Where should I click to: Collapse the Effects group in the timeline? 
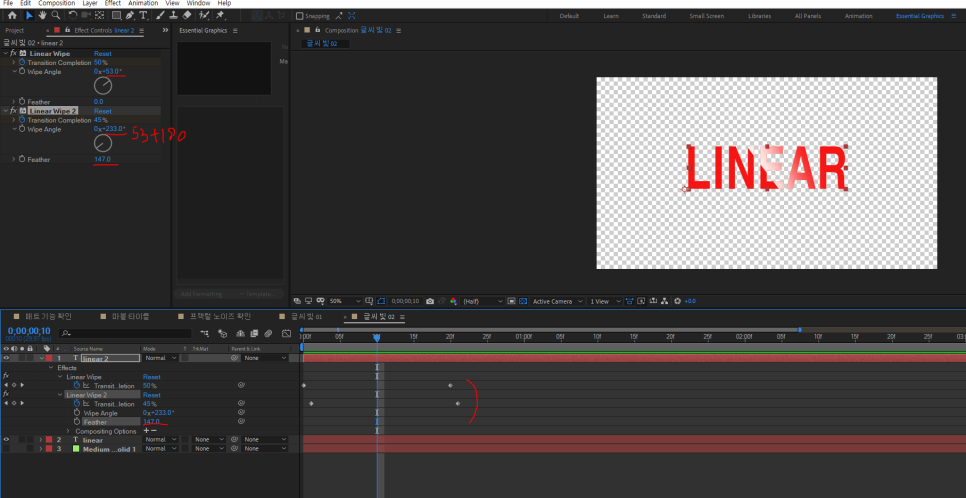point(51,368)
